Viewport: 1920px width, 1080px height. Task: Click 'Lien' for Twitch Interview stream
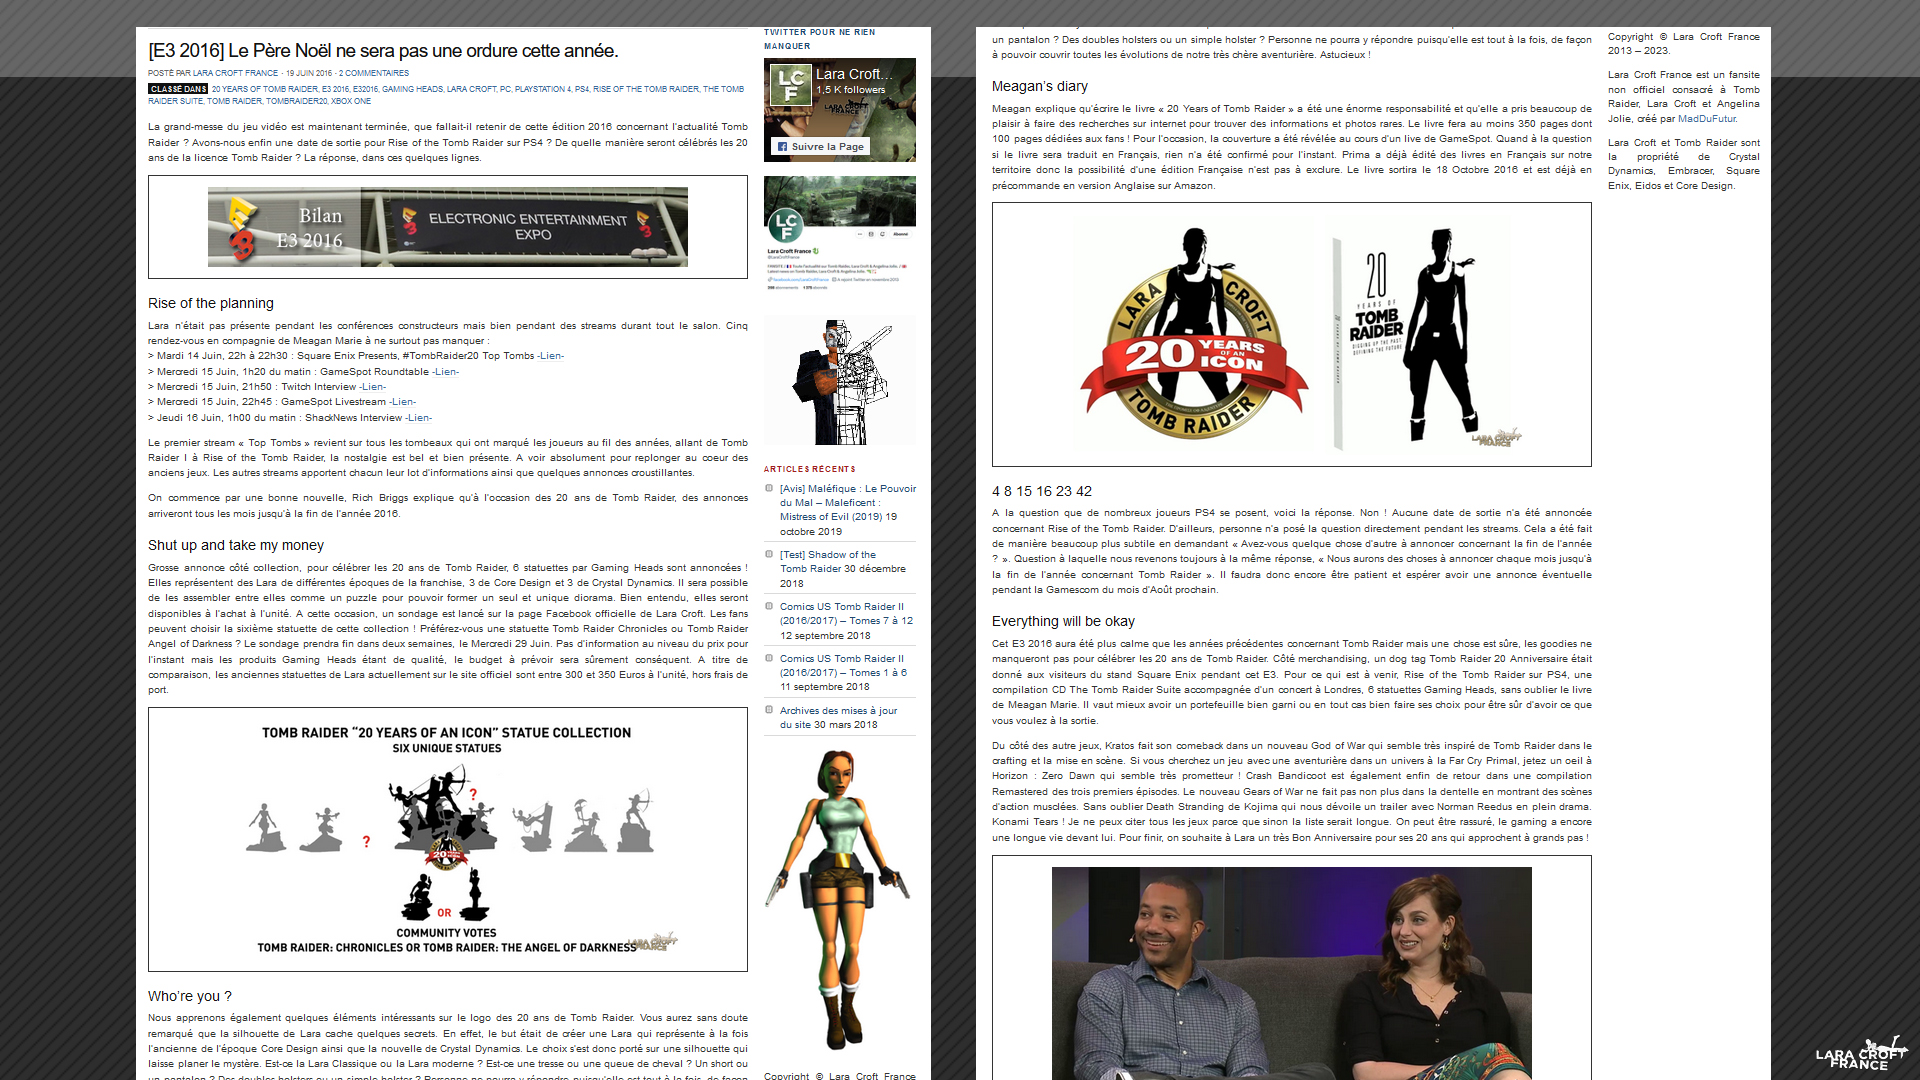(x=373, y=387)
